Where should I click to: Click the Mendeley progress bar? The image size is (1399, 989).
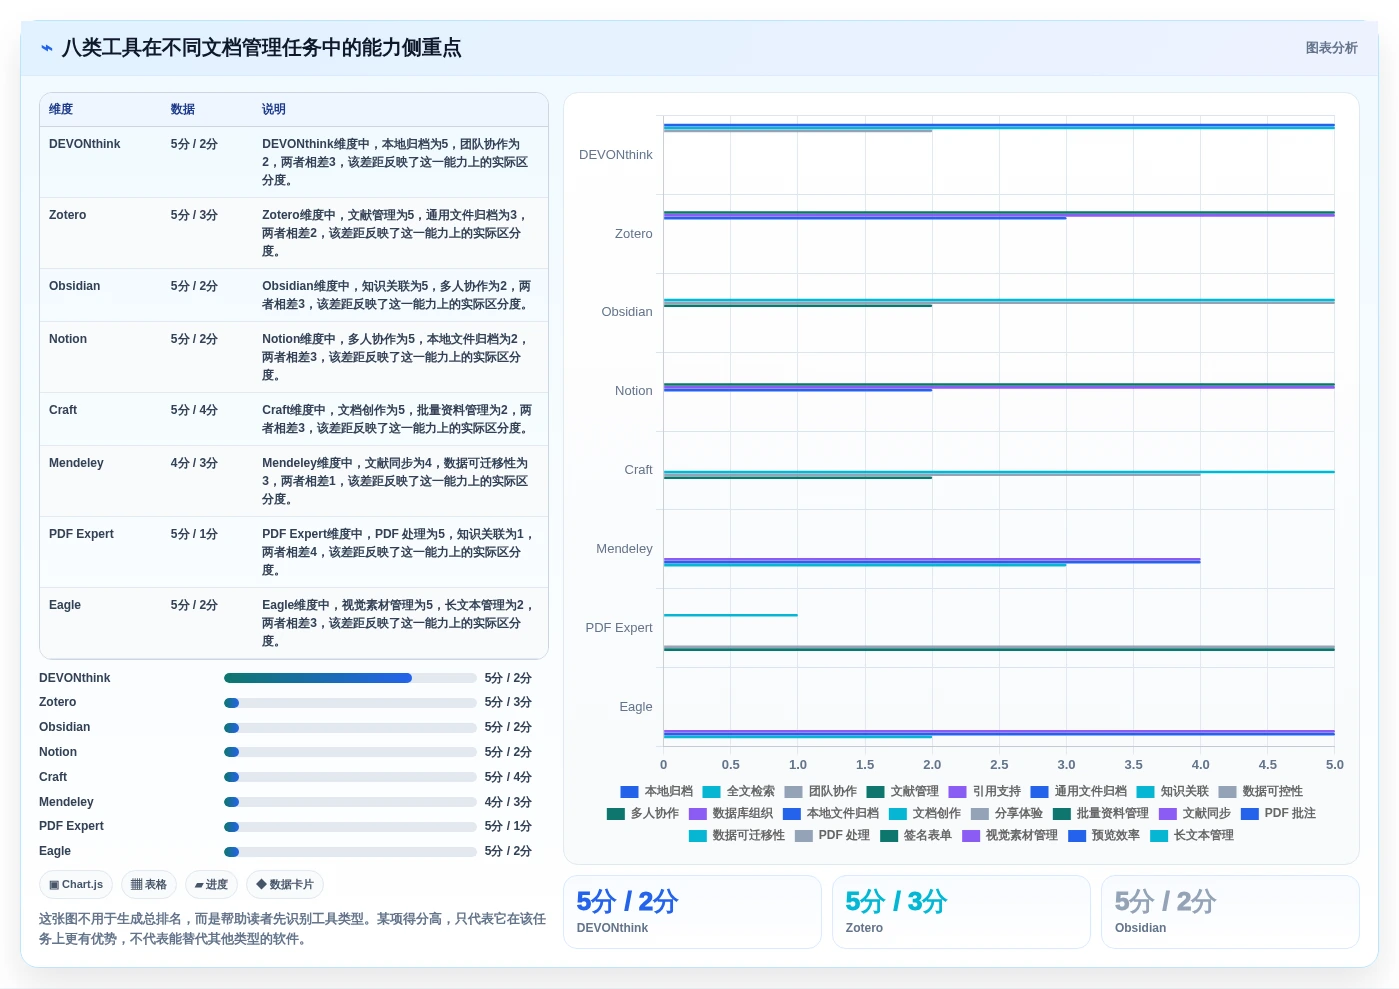350,802
